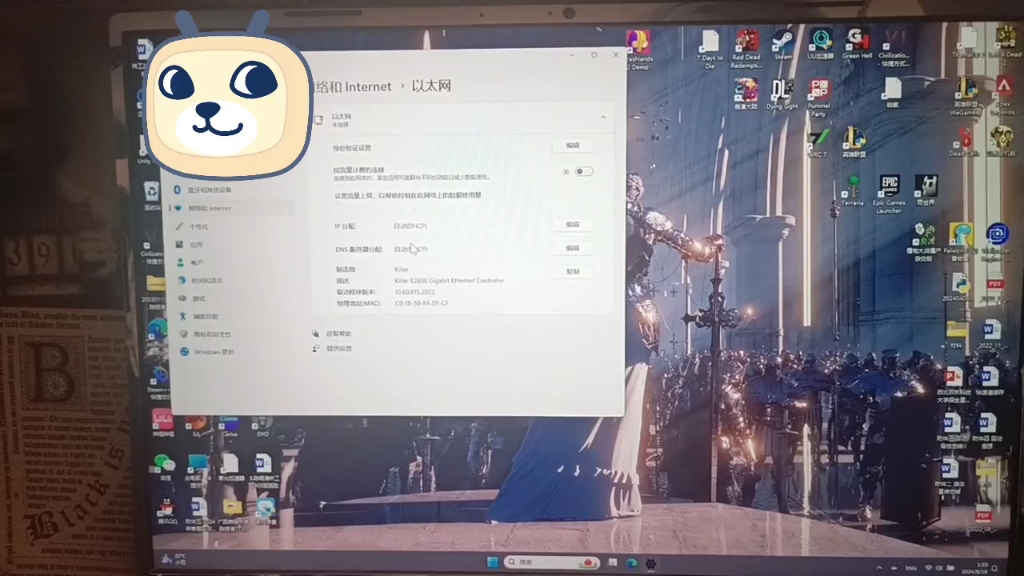This screenshot has width=1024, height=576.
Task: Select the Recycle Bin desktop icon
Action: click(152, 196)
